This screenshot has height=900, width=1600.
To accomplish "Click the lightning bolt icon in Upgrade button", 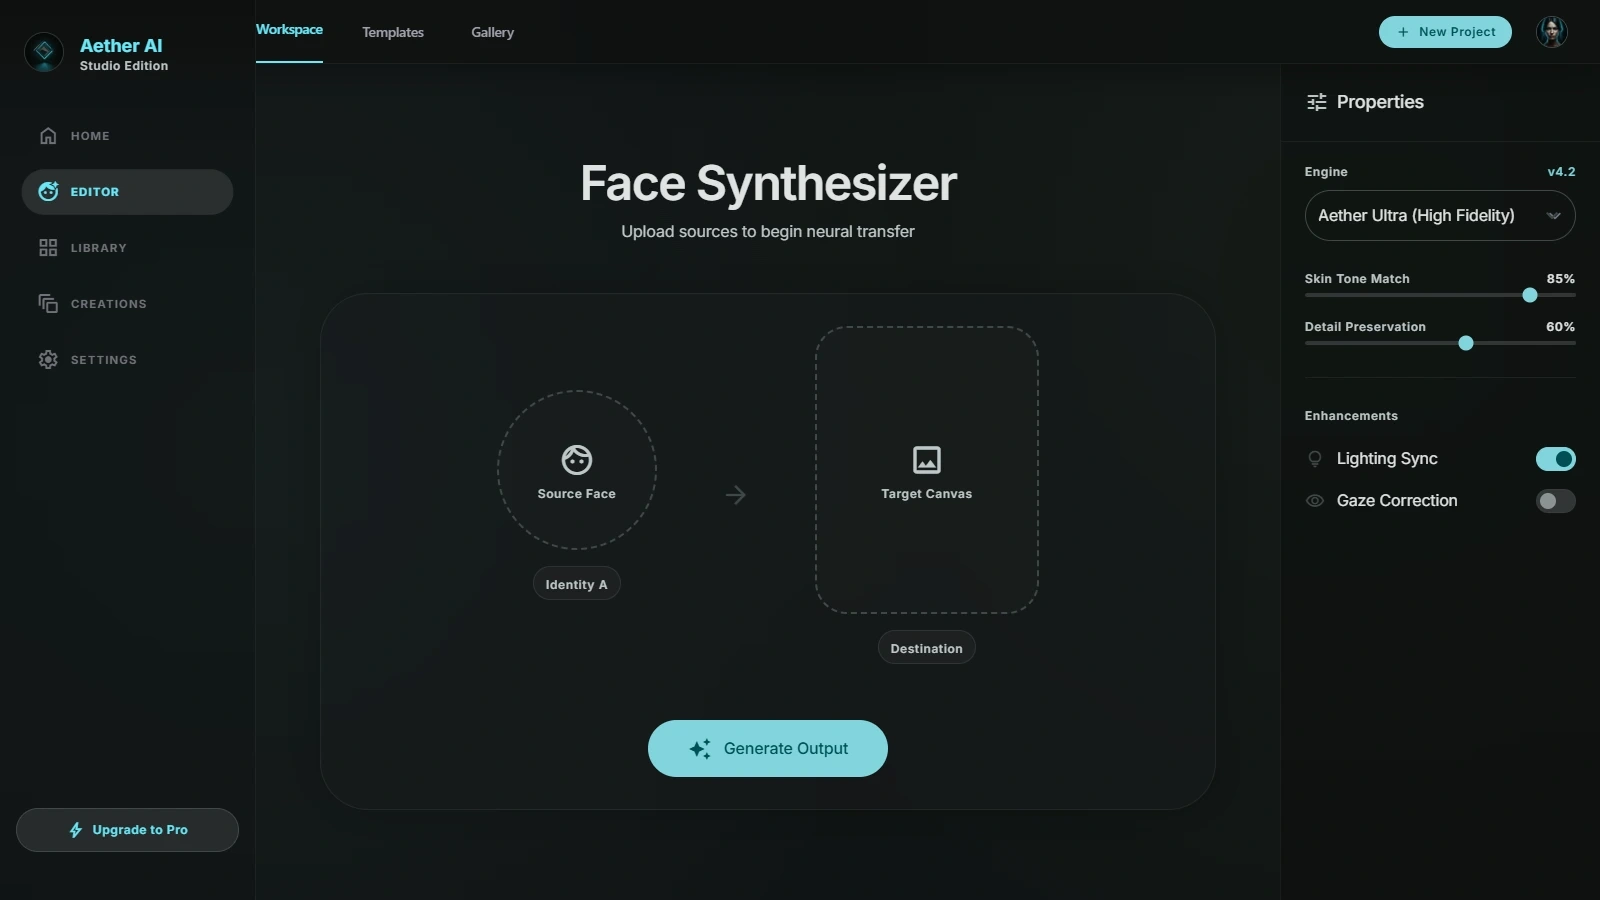I will click(76, 830).
